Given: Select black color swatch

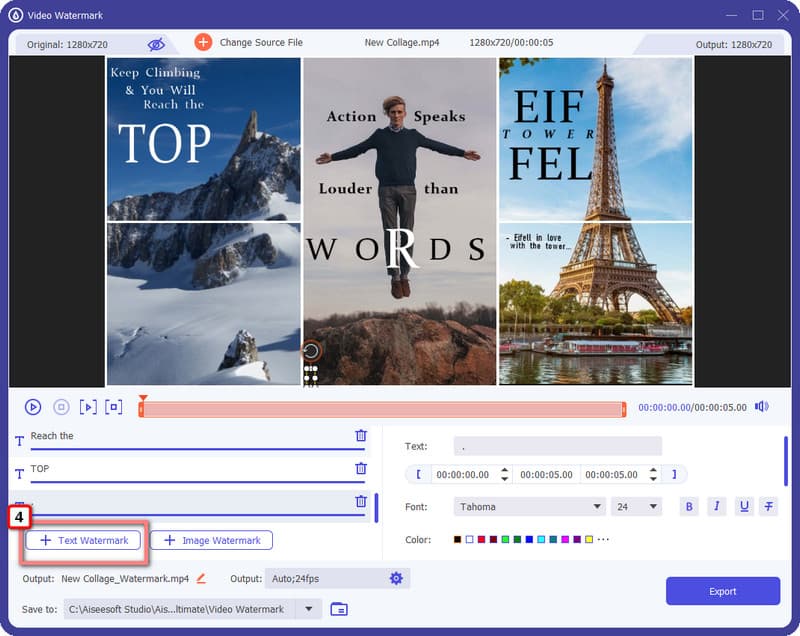Looking at the screenshot, I should point(458,540).
